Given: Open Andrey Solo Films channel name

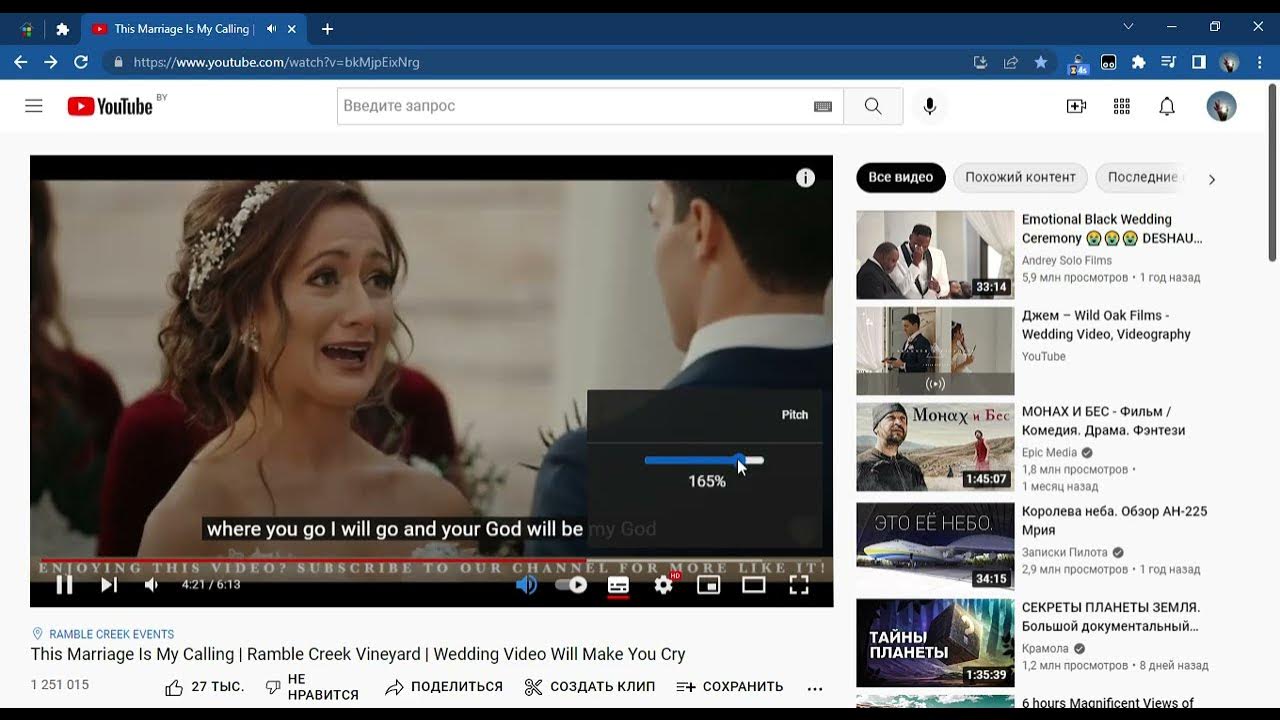Looking at the screenshot, I should 1066,260.
